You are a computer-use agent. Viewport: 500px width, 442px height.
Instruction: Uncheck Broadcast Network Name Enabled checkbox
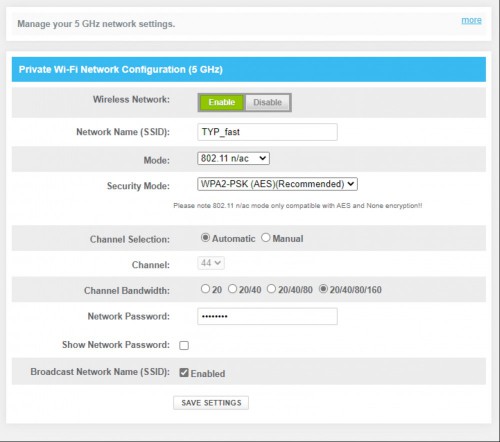[184, 373]
